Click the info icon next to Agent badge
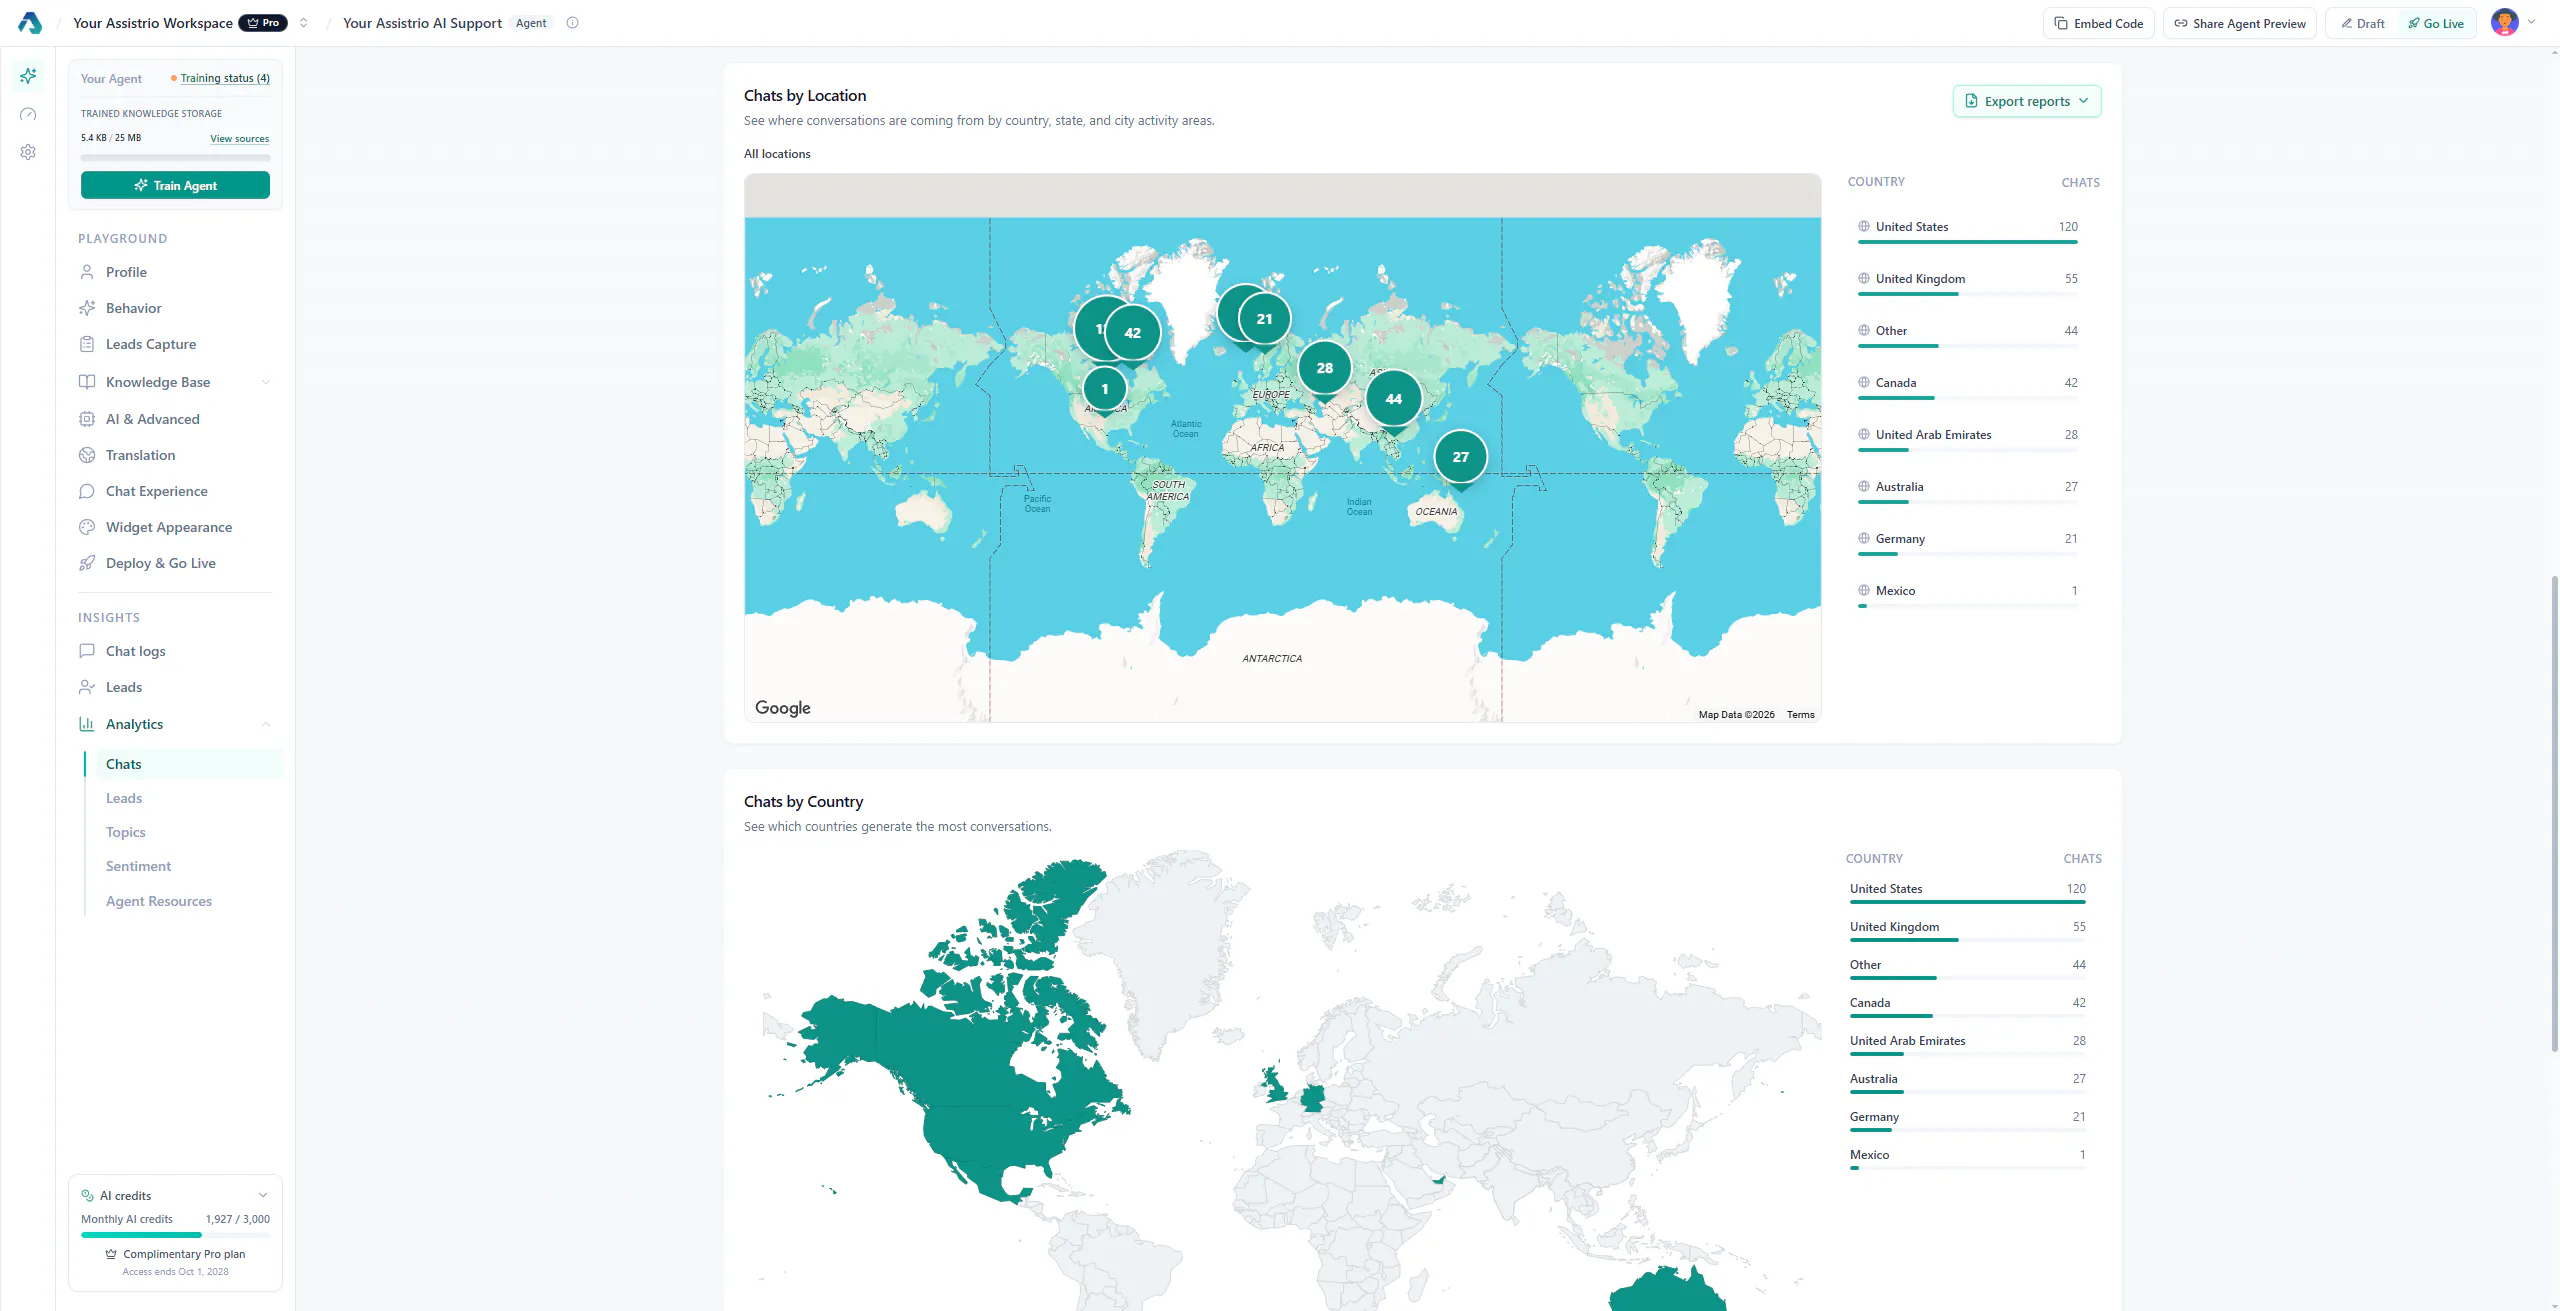This screenshot has height=1311, width=2560. pyautogui.click(x=572, y=23)
